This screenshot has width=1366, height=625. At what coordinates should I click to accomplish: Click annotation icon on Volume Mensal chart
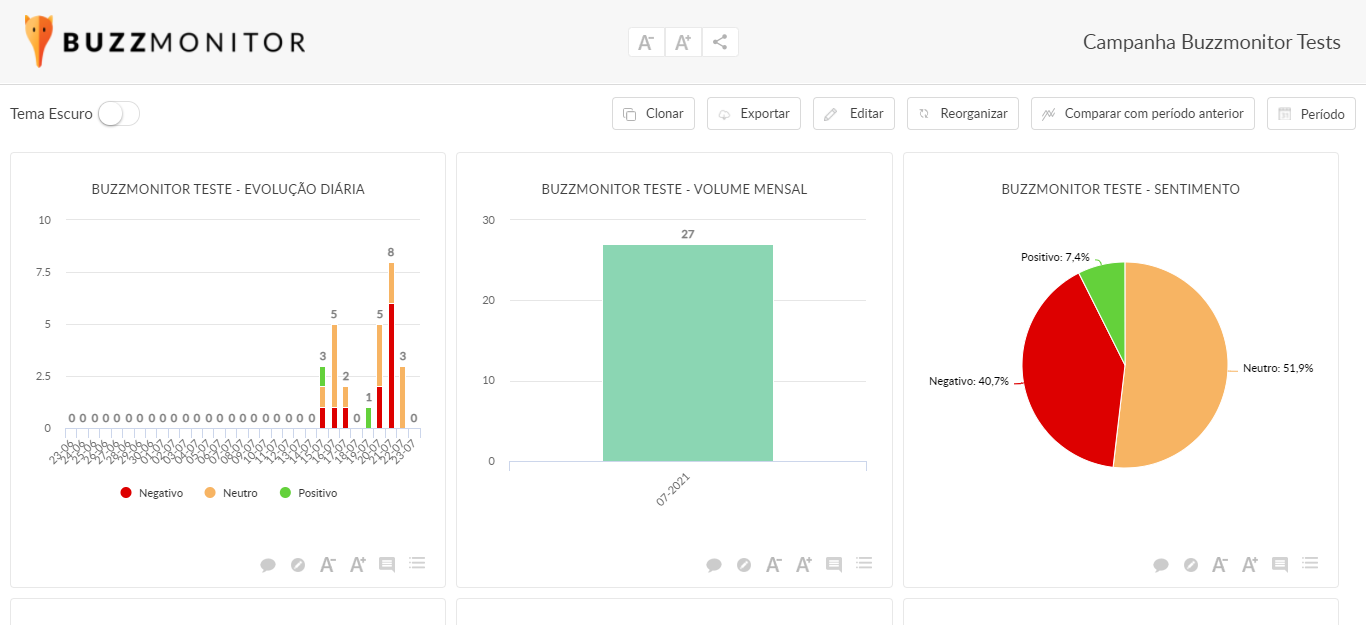point(834,565)
